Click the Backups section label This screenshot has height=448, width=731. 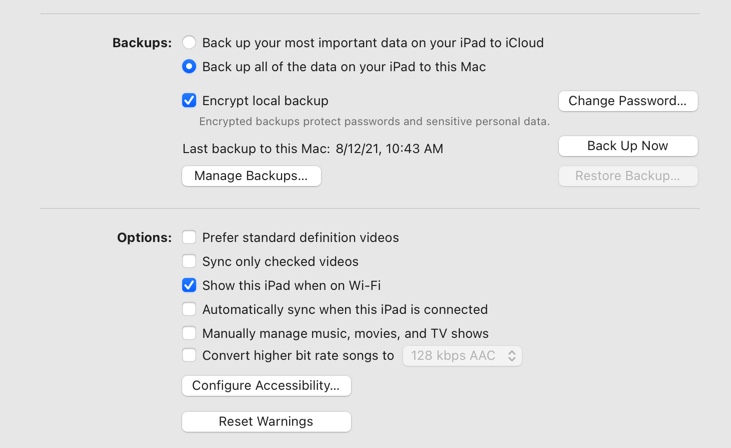point(141,43)
